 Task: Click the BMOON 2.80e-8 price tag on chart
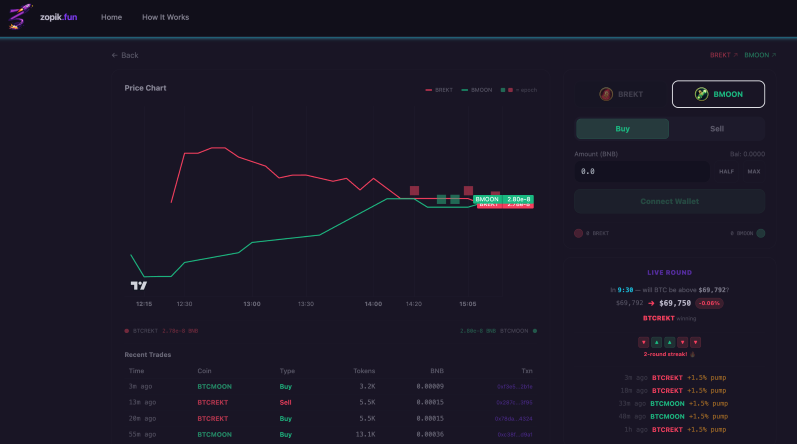click(x=503, y=199)
